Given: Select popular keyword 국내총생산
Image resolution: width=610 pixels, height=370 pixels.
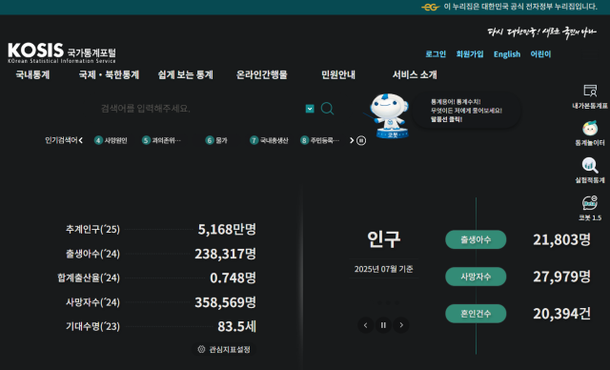Looking at the screenshot, I should (269, 140).
